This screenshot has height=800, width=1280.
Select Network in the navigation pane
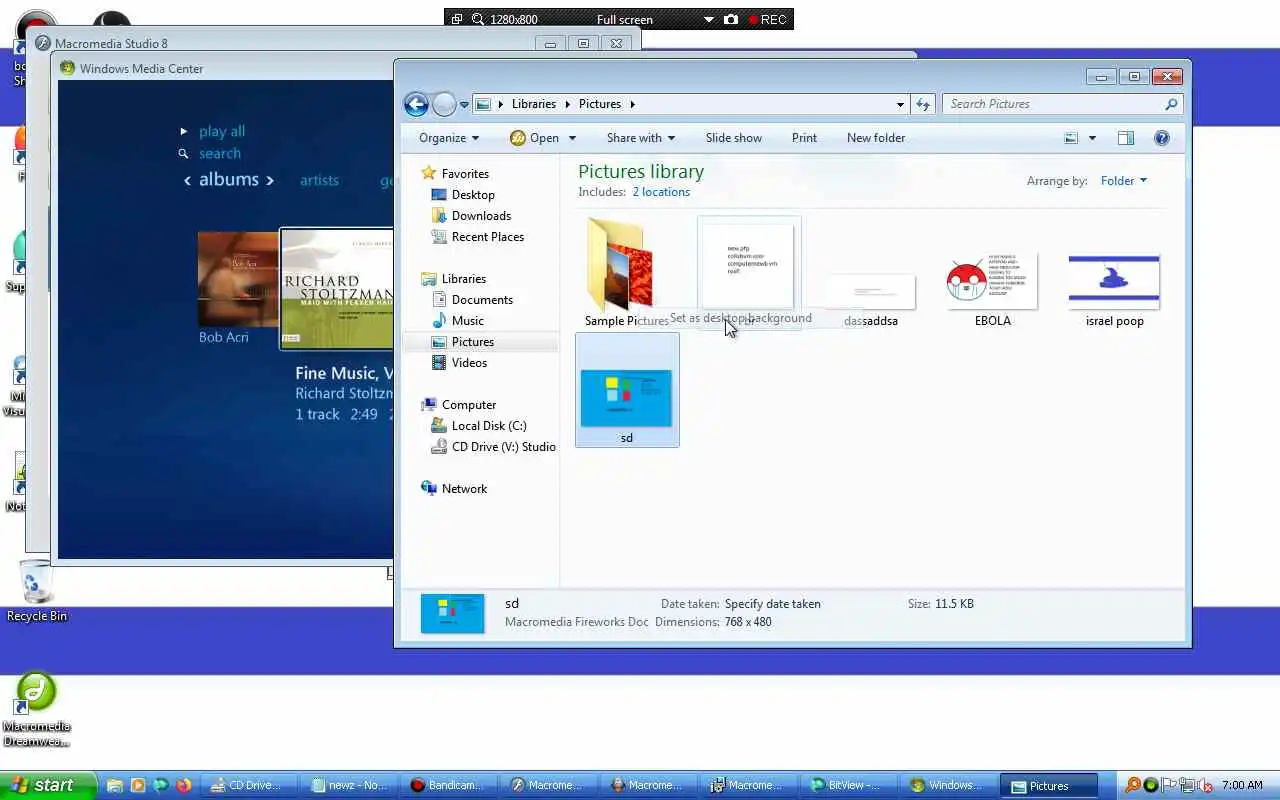pos(464,488)
